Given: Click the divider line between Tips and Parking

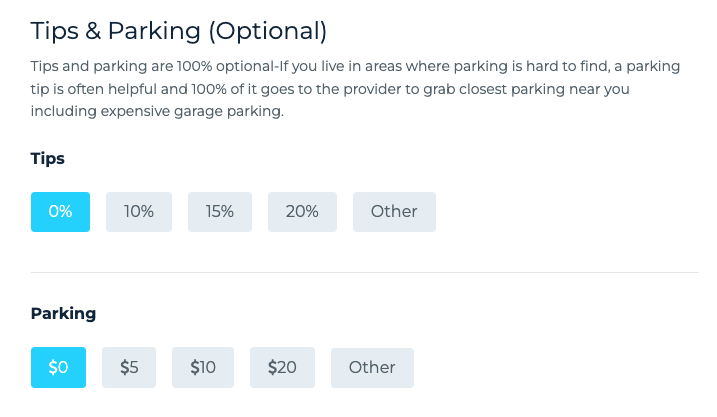Looking at the screenshot, I should click(364, 272).
